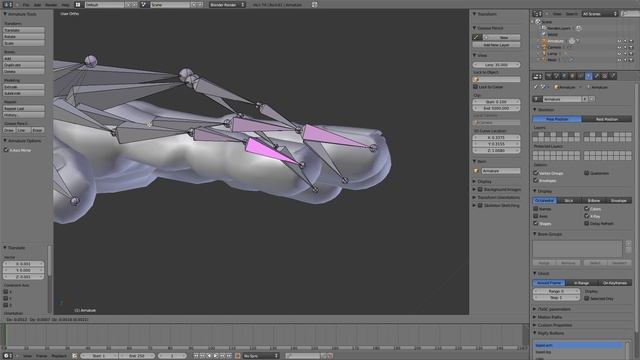The width and height of the screenshot is (640, 360).
Task: Toggle the Vertex Groups deform checkbox
Action: [536, 173]
